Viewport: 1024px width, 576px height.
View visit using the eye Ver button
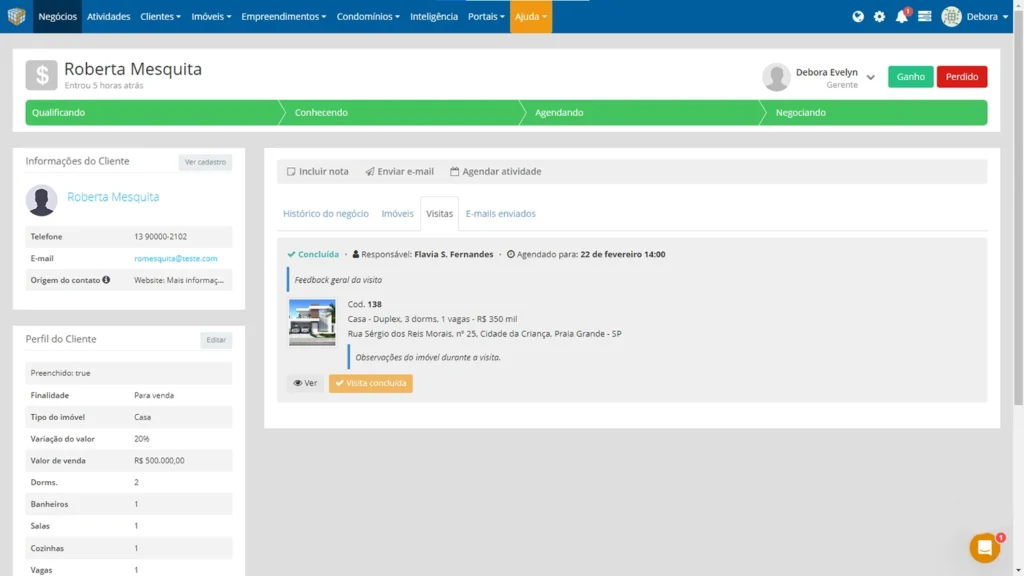tap(305, 383)
